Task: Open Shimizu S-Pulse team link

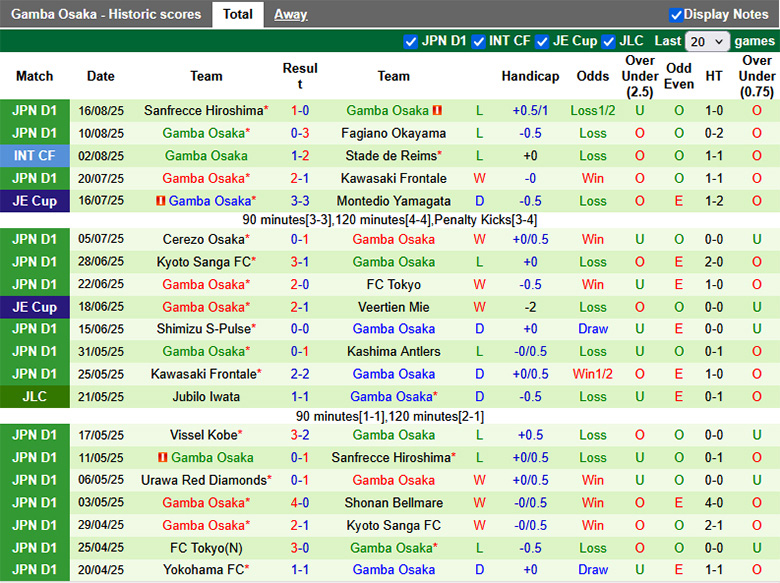Action: 206,329
